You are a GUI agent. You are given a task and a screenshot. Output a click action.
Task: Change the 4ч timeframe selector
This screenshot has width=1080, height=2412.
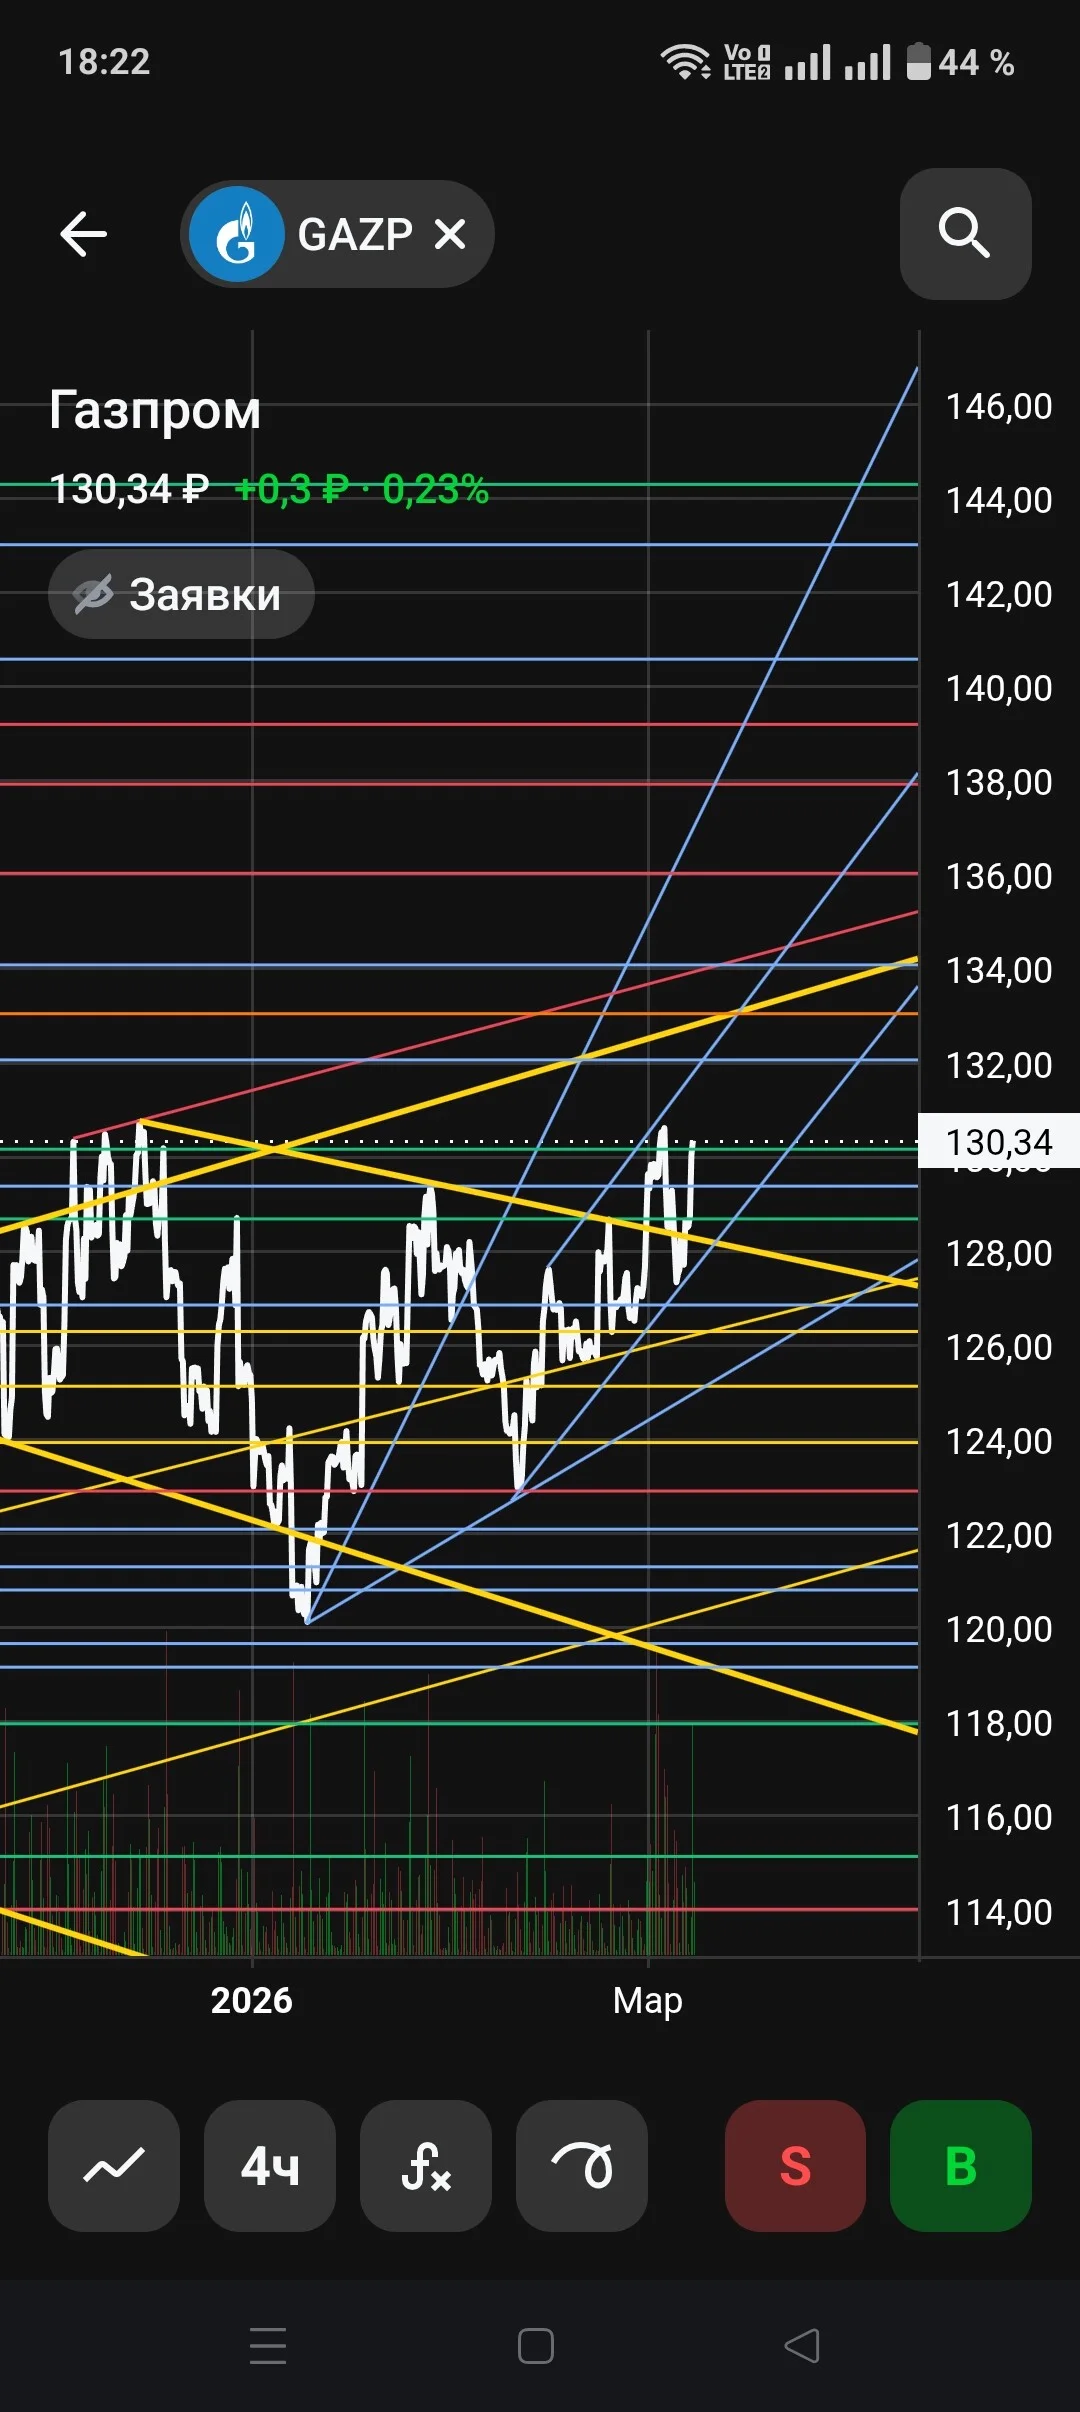coord(270,2165)
